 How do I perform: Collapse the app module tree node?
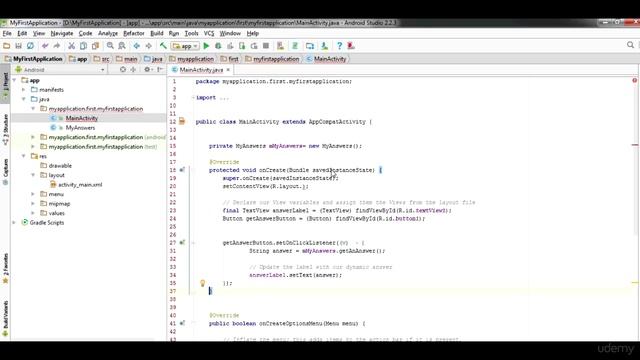pyautogui.click(x=15, y=80)
